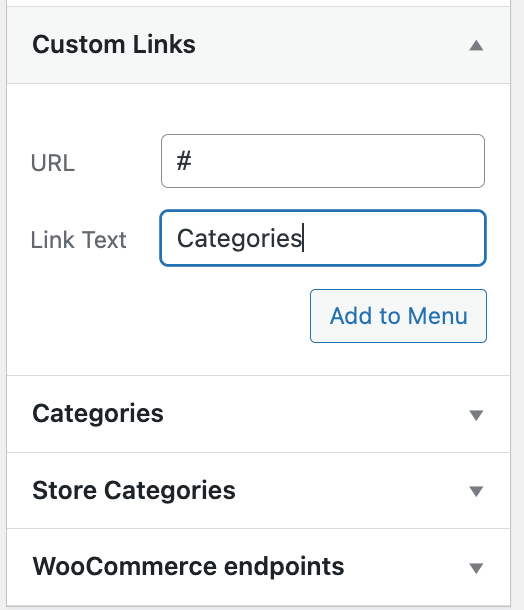Click blank space in Store Categories row
Image resolution: width=524 pixels, height=610 pixels.
350,491
